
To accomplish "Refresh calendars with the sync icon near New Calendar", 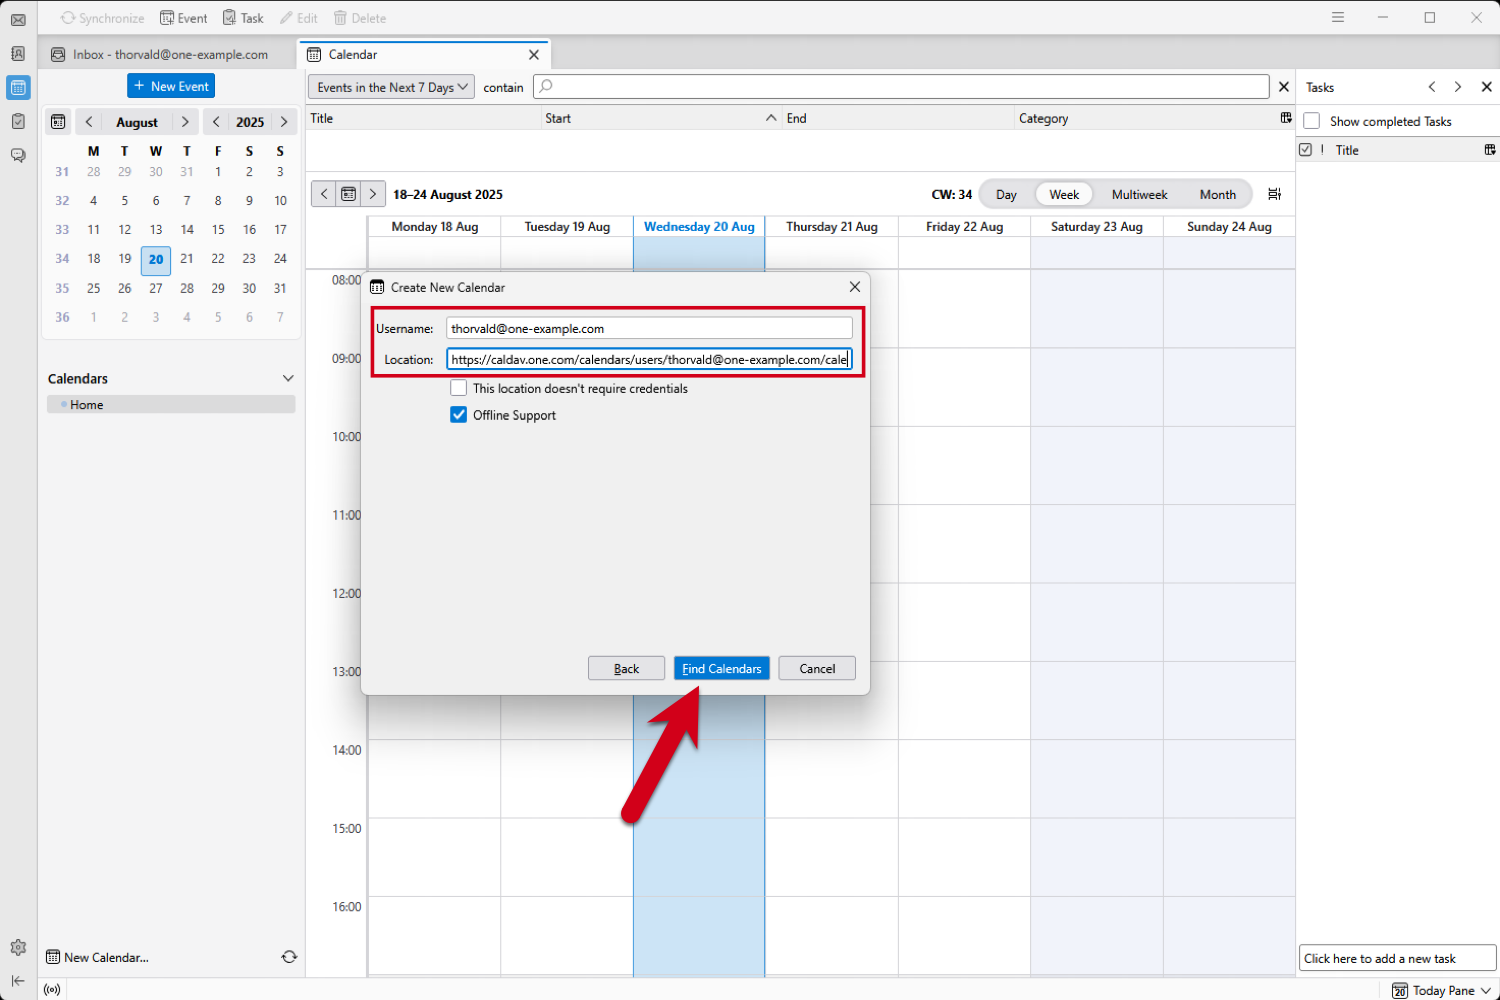I will (x=289, y=957).
